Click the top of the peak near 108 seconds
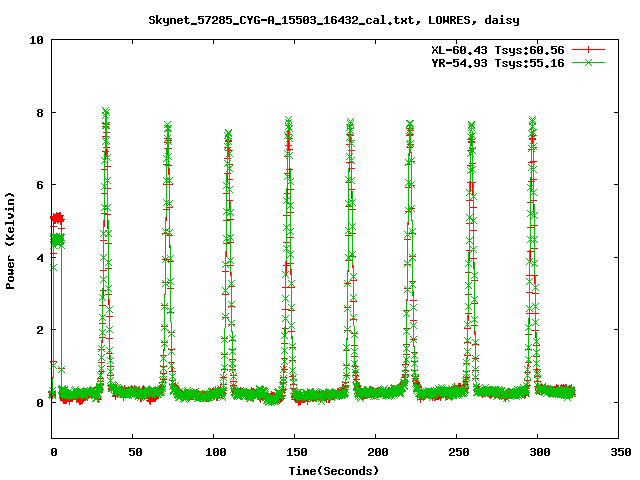640x480 pixels. 228,134
